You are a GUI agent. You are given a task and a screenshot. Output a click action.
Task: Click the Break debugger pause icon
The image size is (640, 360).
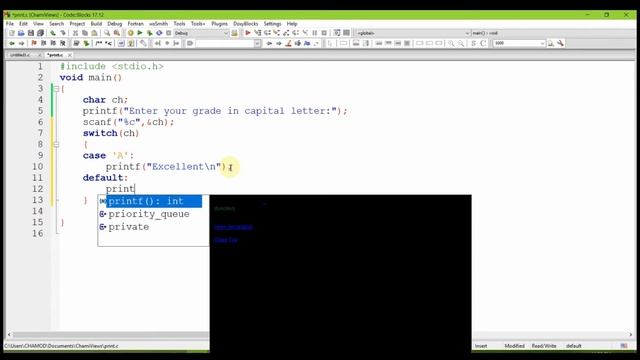pos(315,33)
